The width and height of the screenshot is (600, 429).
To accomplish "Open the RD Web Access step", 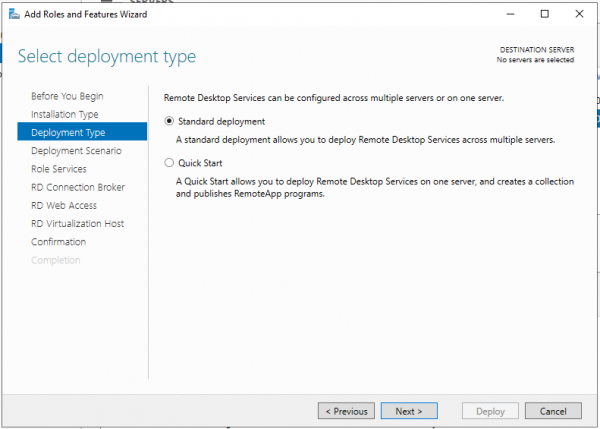I will [66, 205].
